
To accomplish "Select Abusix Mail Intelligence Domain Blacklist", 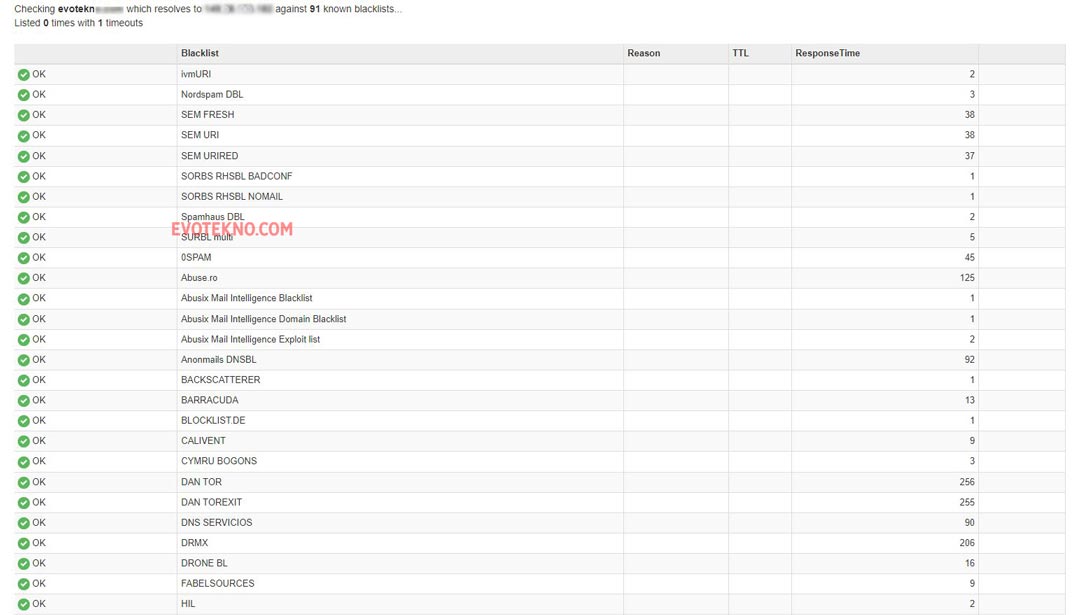I will coord(264,319).
